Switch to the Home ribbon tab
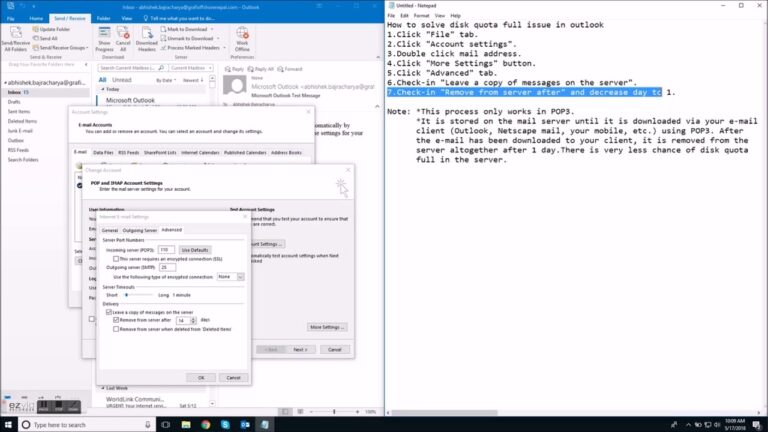 [36, 18]
